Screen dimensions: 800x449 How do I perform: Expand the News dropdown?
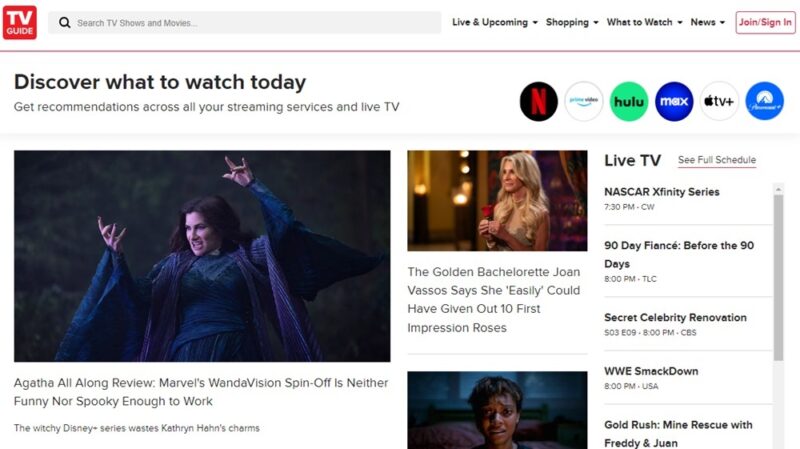pyautogui.click(x=707, y=22)
